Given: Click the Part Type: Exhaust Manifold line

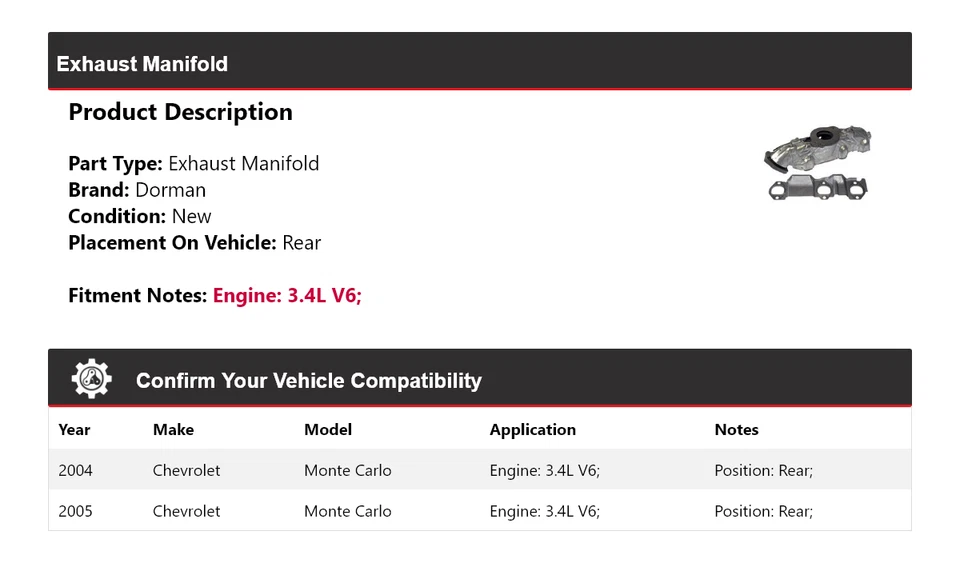Looking at the screenshot, I should [194, 163].
